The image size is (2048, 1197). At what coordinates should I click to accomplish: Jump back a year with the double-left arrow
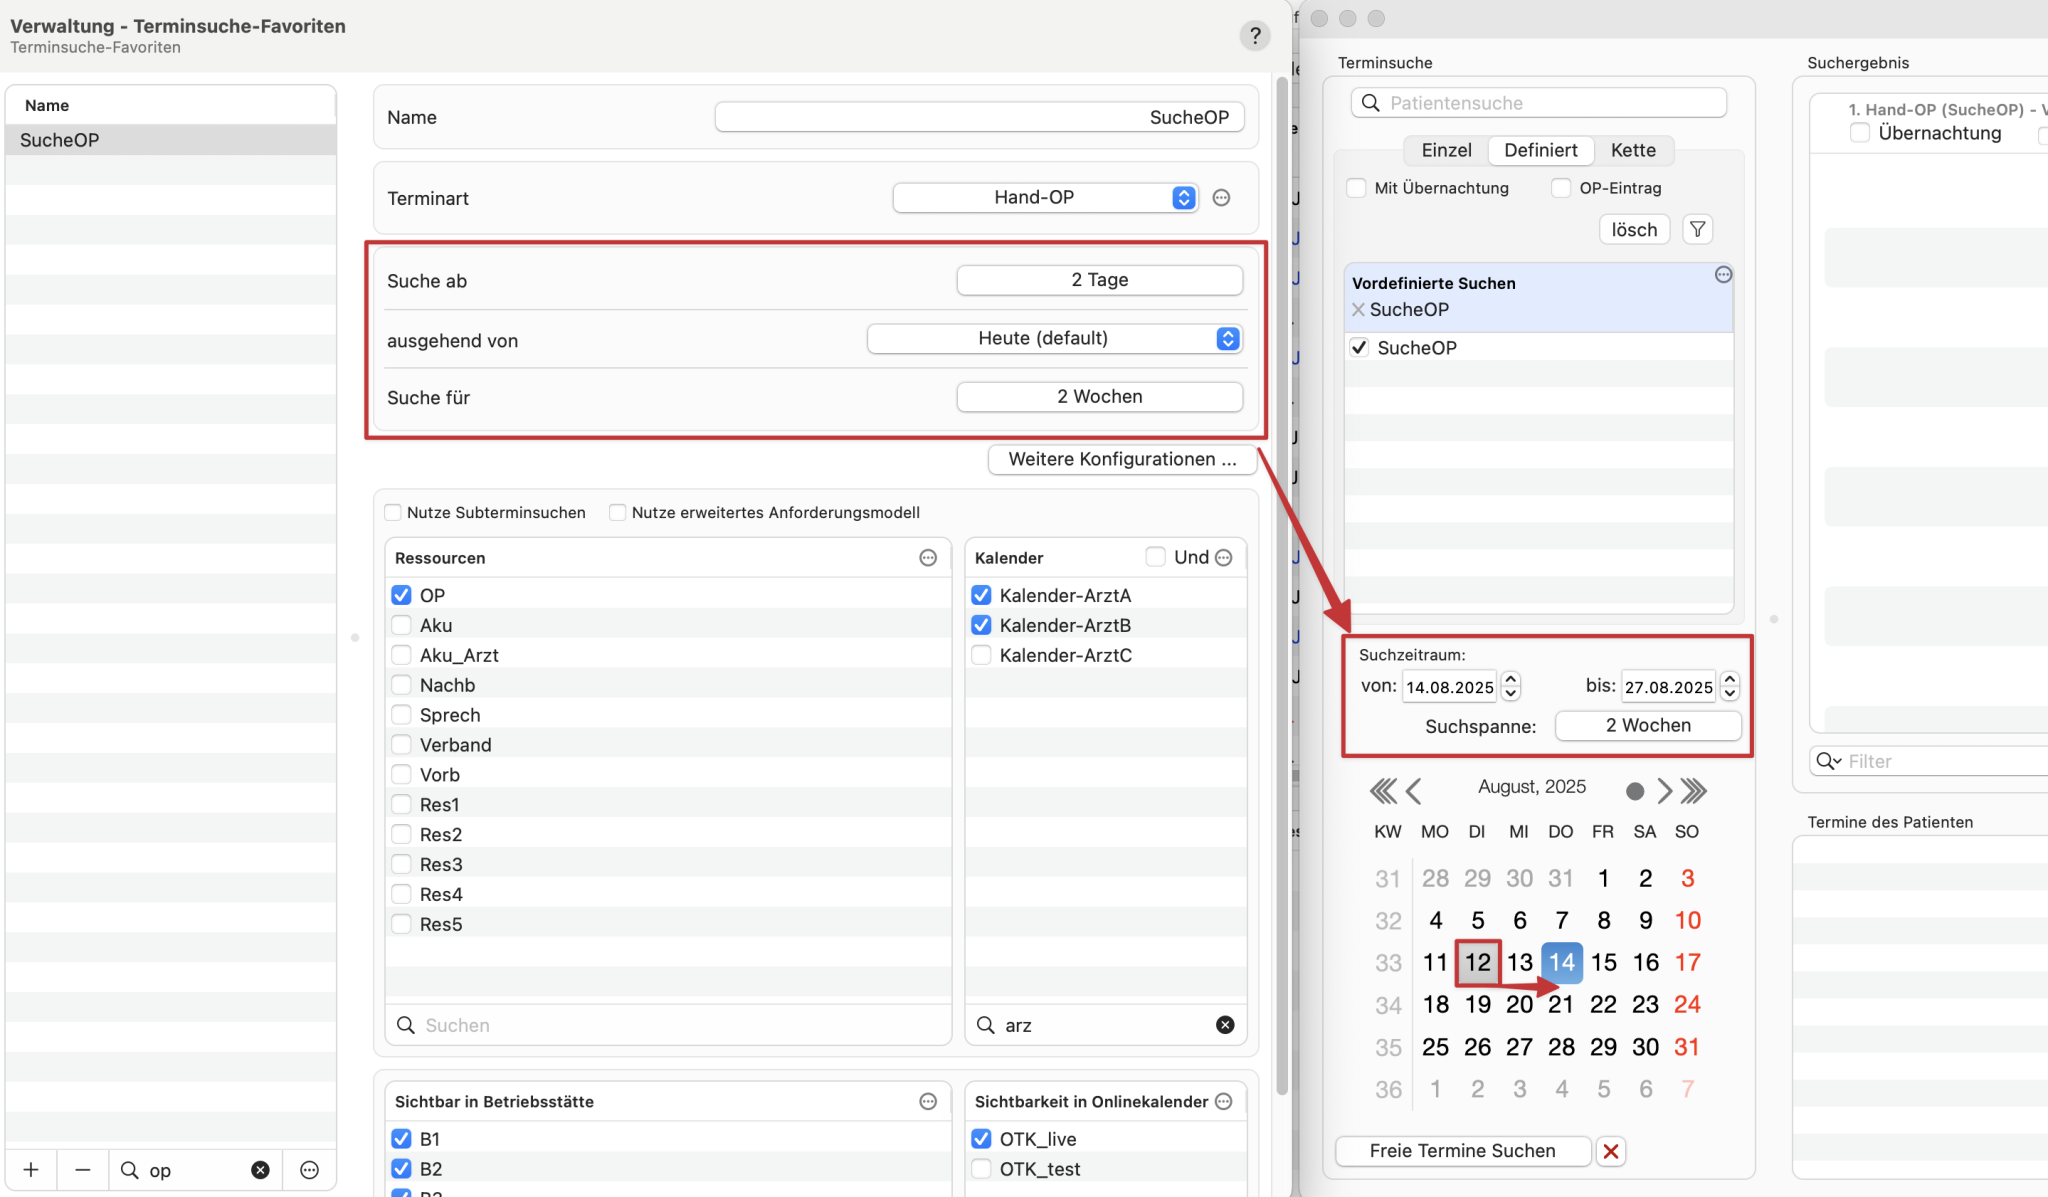coord(1383,791)
